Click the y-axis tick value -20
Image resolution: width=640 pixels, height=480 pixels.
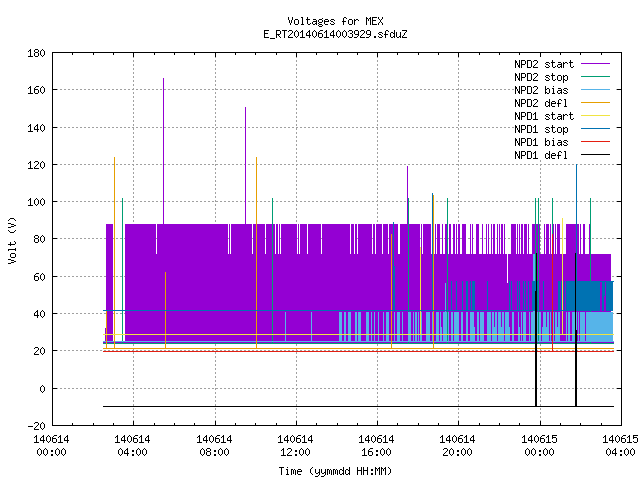(x=36, y=426)
